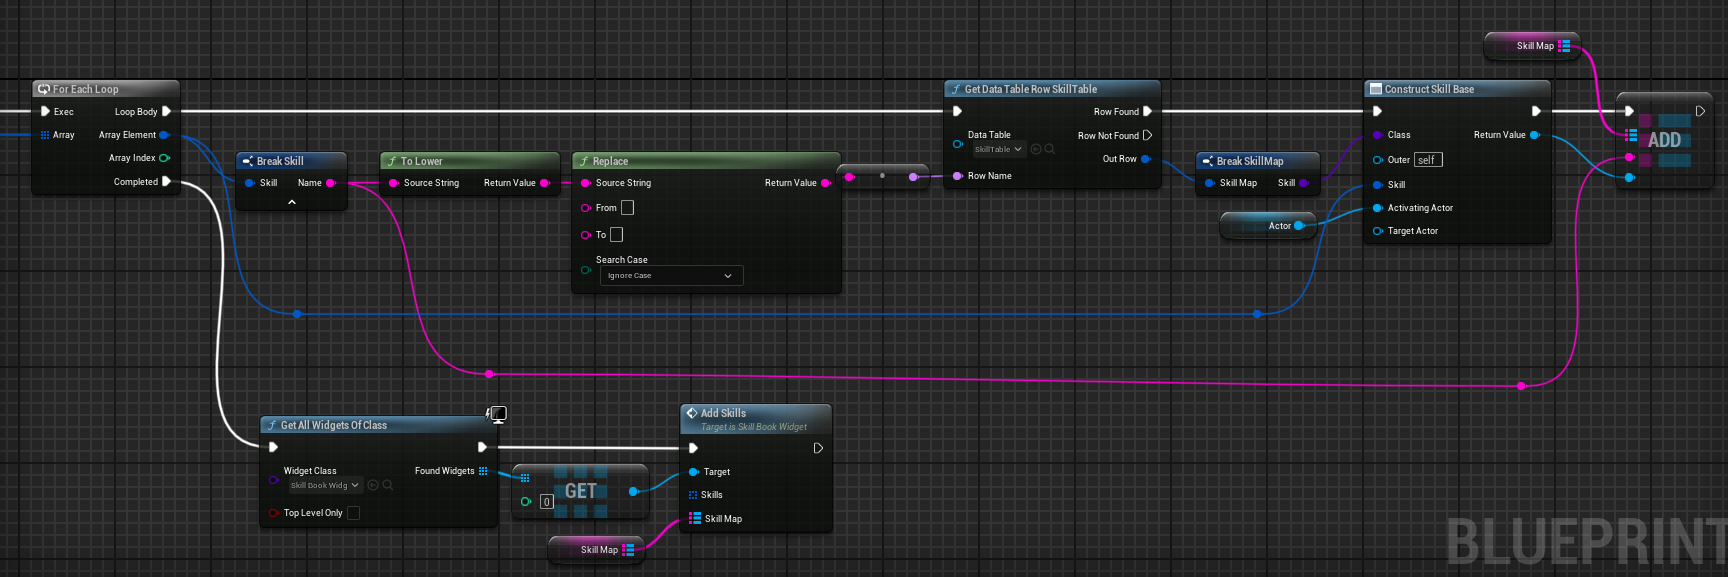Click the Outer self value box
Image resolution: width=1728 pixels, height=577 pixels.
(1428, 160)
